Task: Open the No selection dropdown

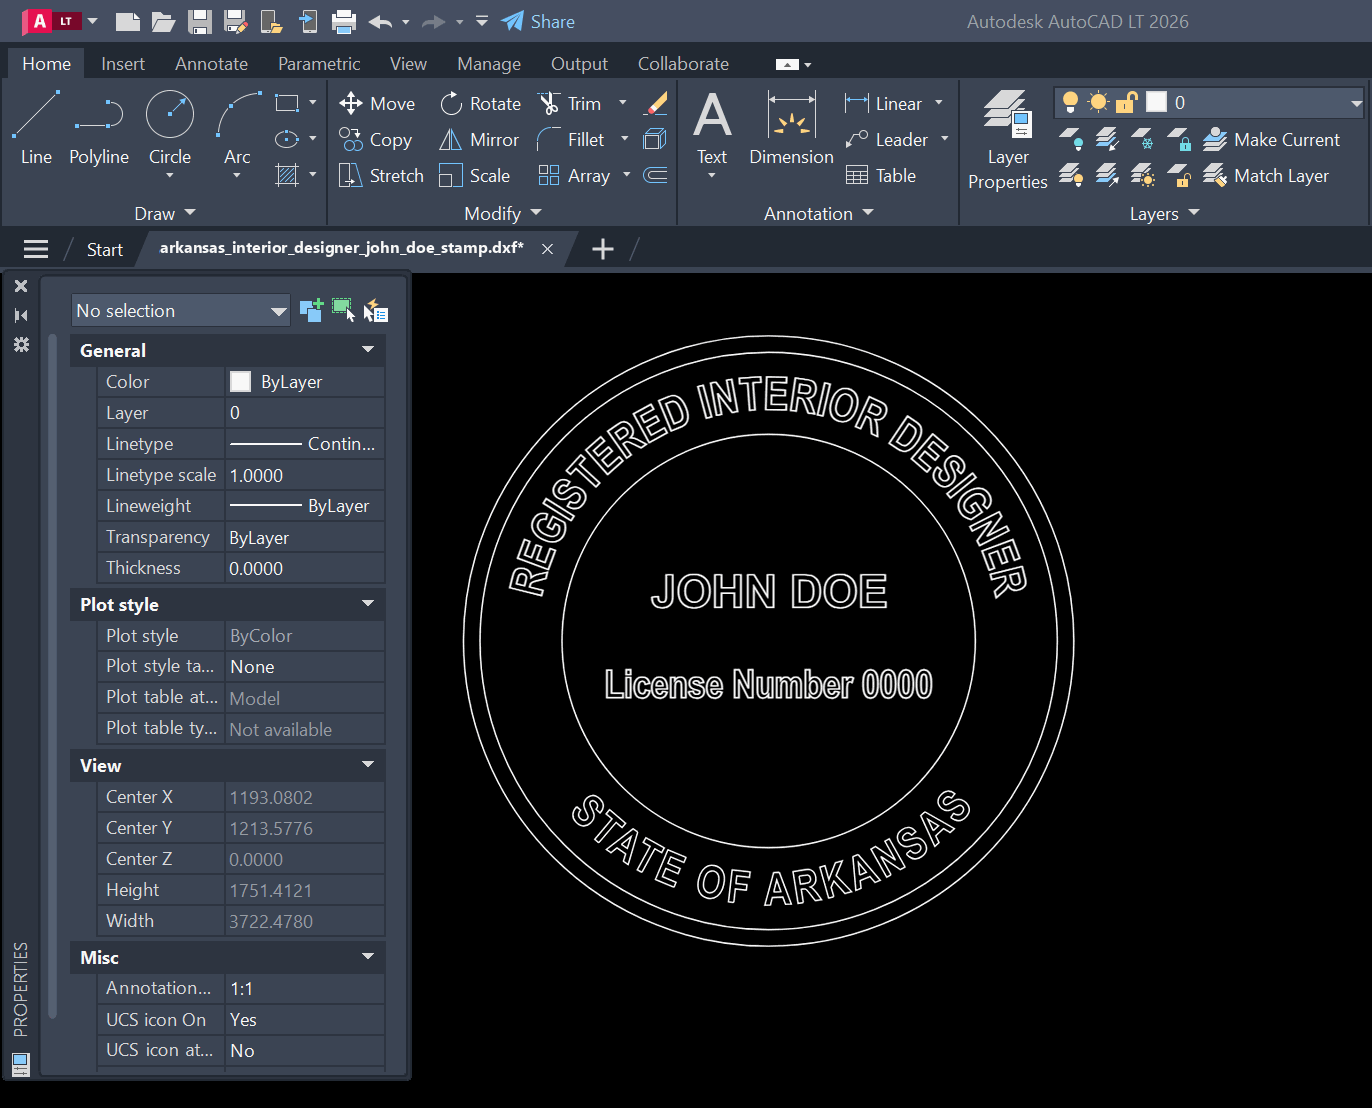Action: (181, 311)
